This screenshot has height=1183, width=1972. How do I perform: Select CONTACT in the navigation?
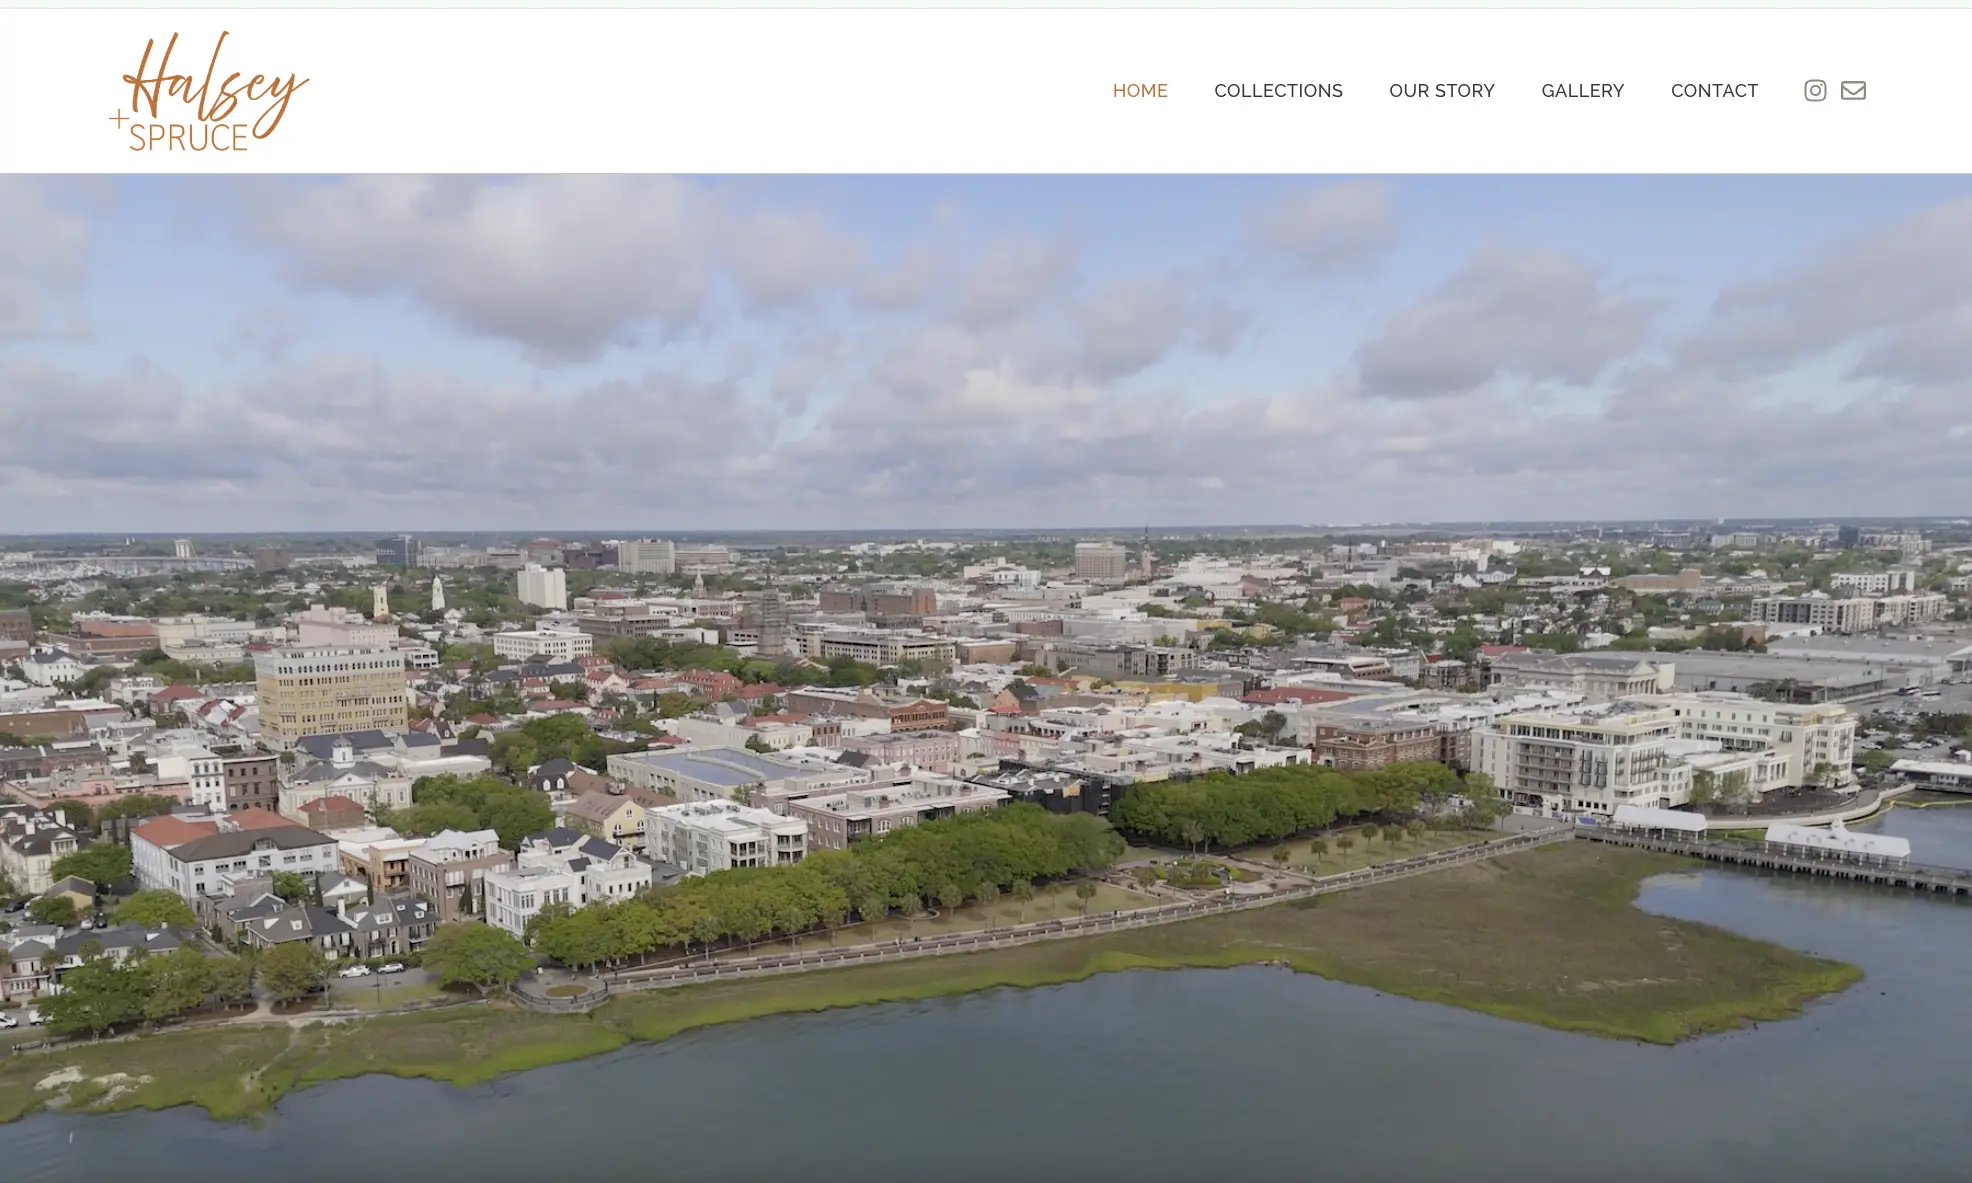pyautogui.click(x=1714, y=91)
